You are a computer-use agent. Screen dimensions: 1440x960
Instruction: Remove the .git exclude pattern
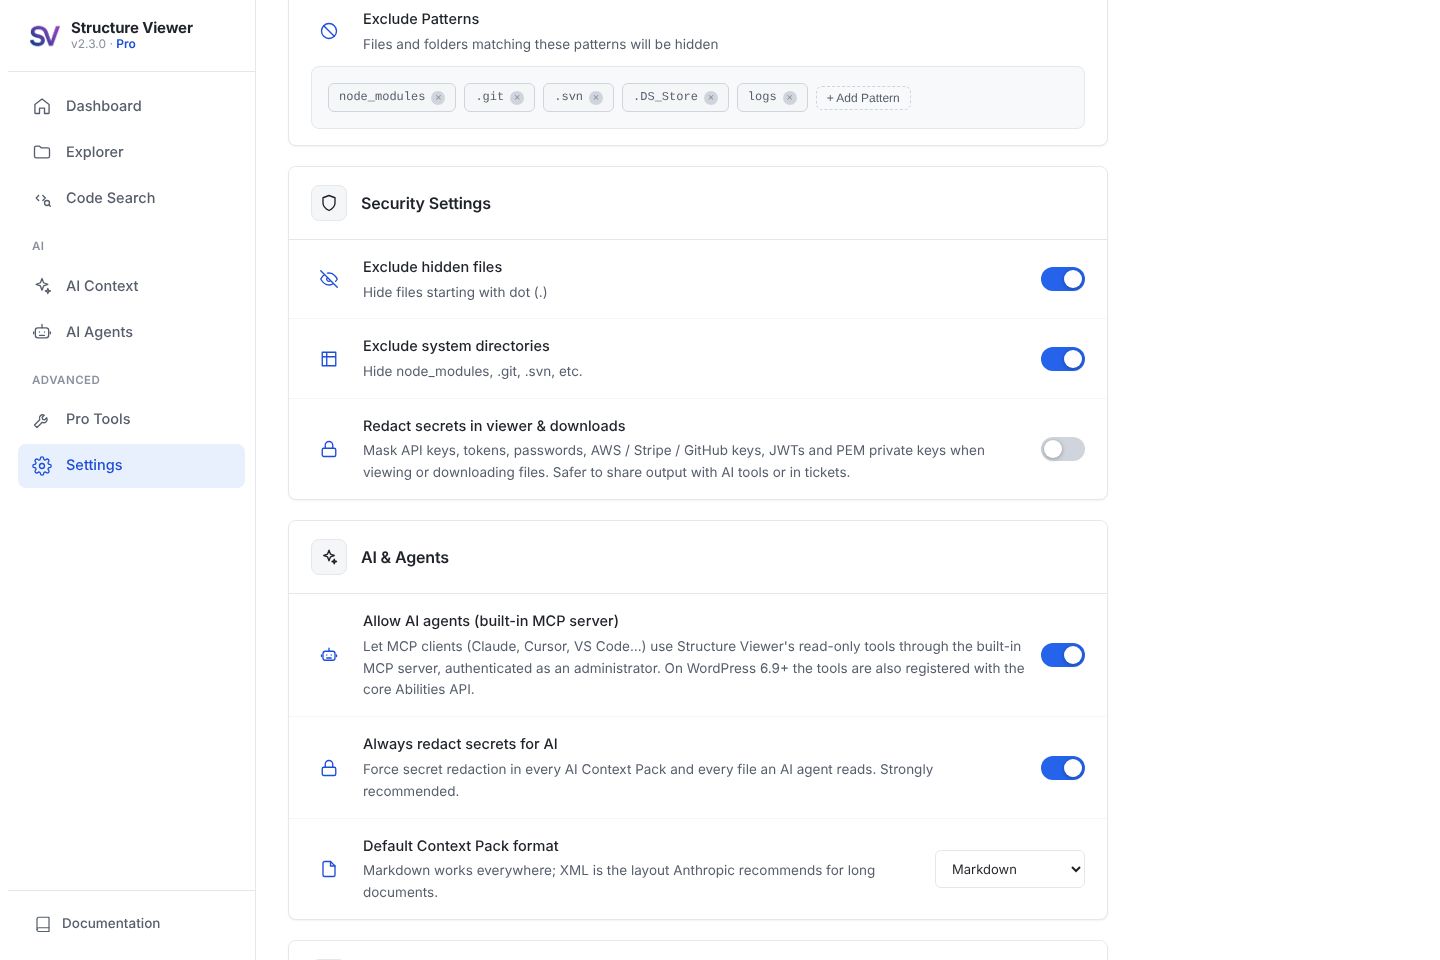517,98
